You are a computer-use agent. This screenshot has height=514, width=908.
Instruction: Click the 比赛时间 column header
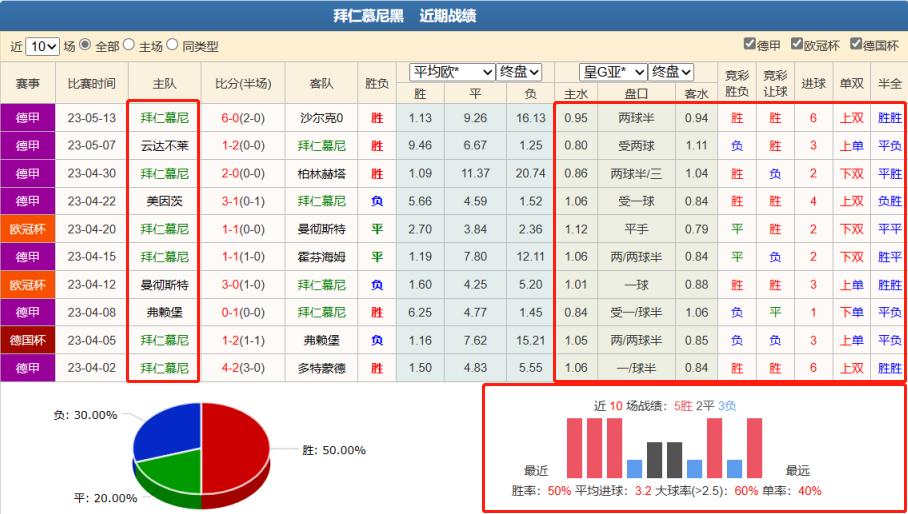point(91,83)
